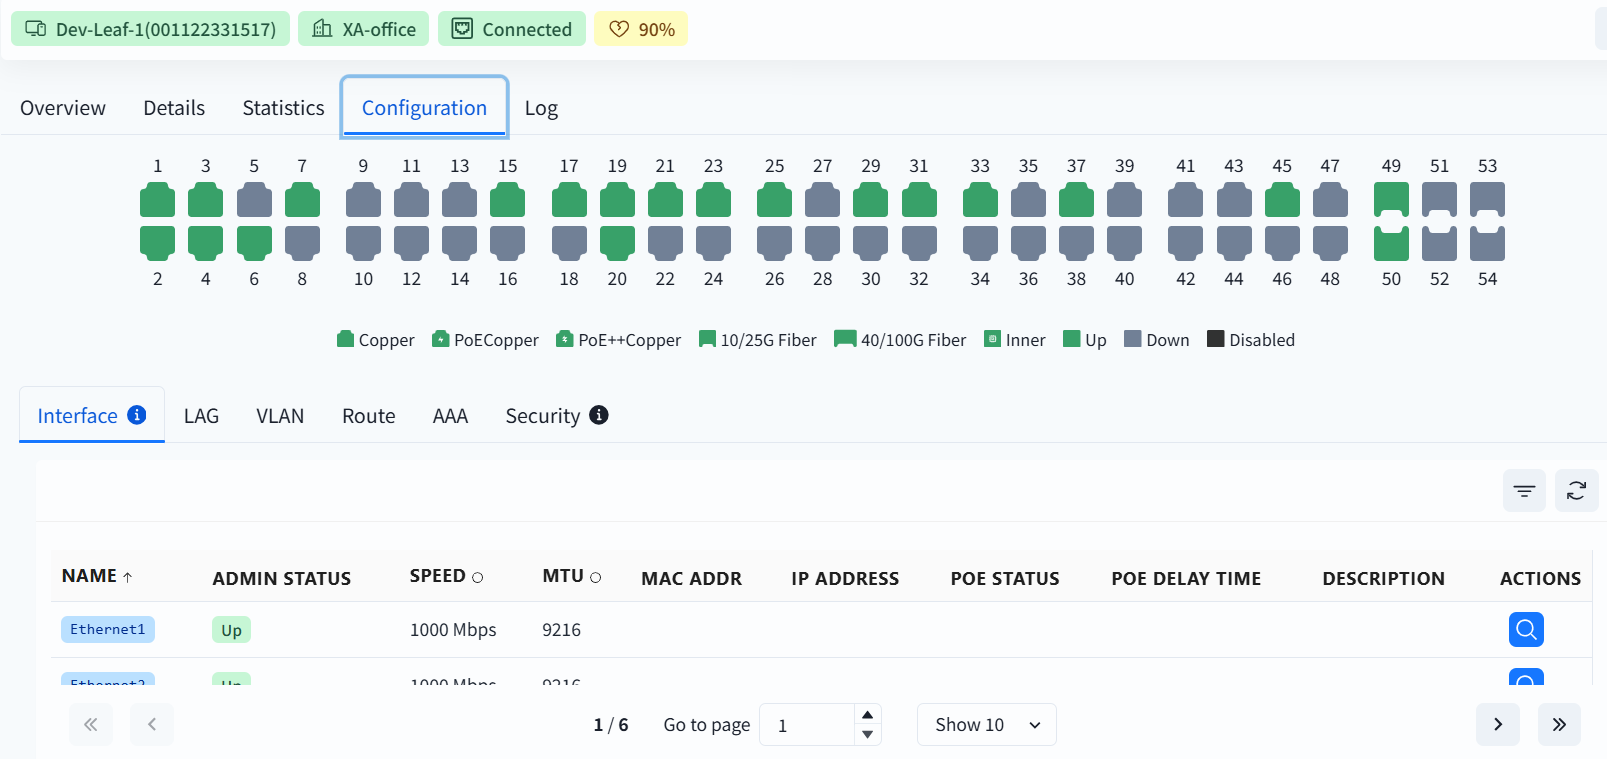The height and width of the screenshot is (759, 1607).
Task: Select port 20 on the panel
Action: [x=617, y=243]
